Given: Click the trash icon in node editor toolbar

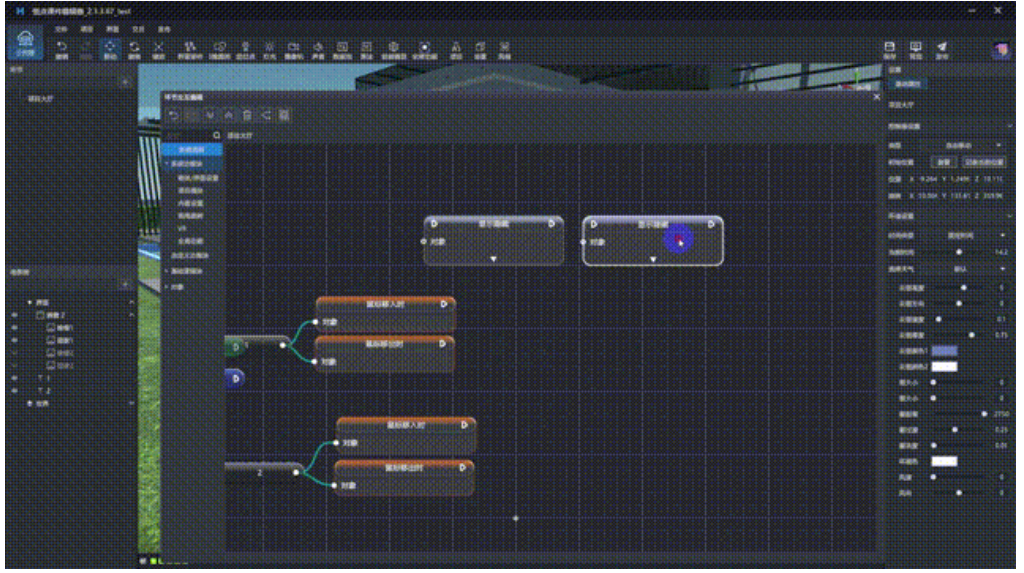Looking at the screenshot, I should click(247, 115).
